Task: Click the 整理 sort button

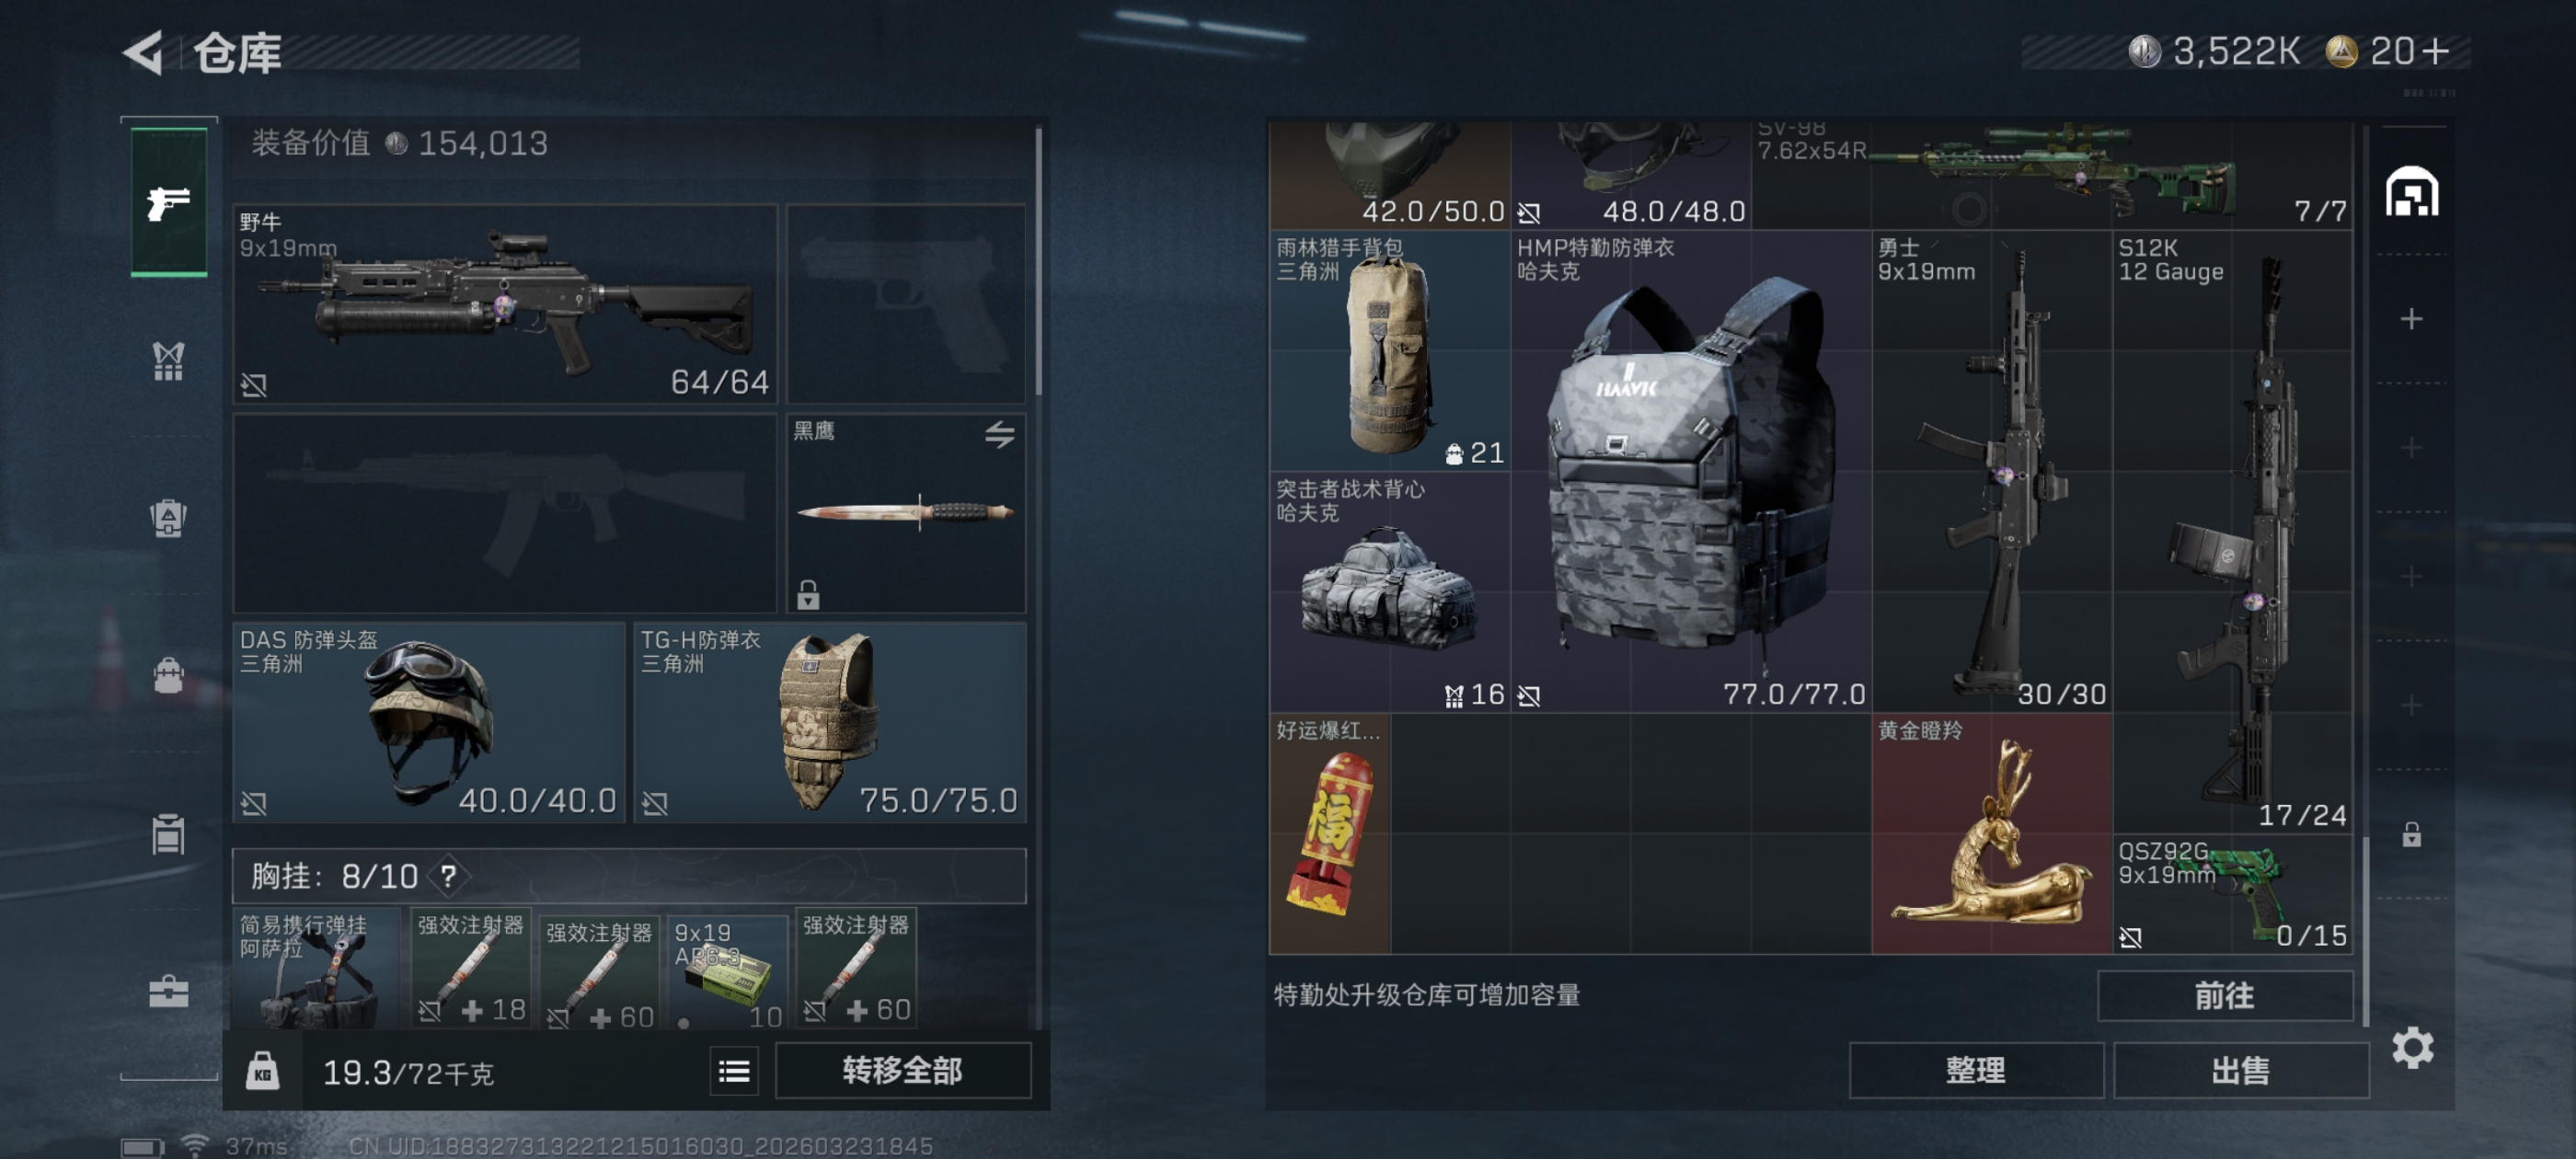Action: (x=1976, y=1070)
